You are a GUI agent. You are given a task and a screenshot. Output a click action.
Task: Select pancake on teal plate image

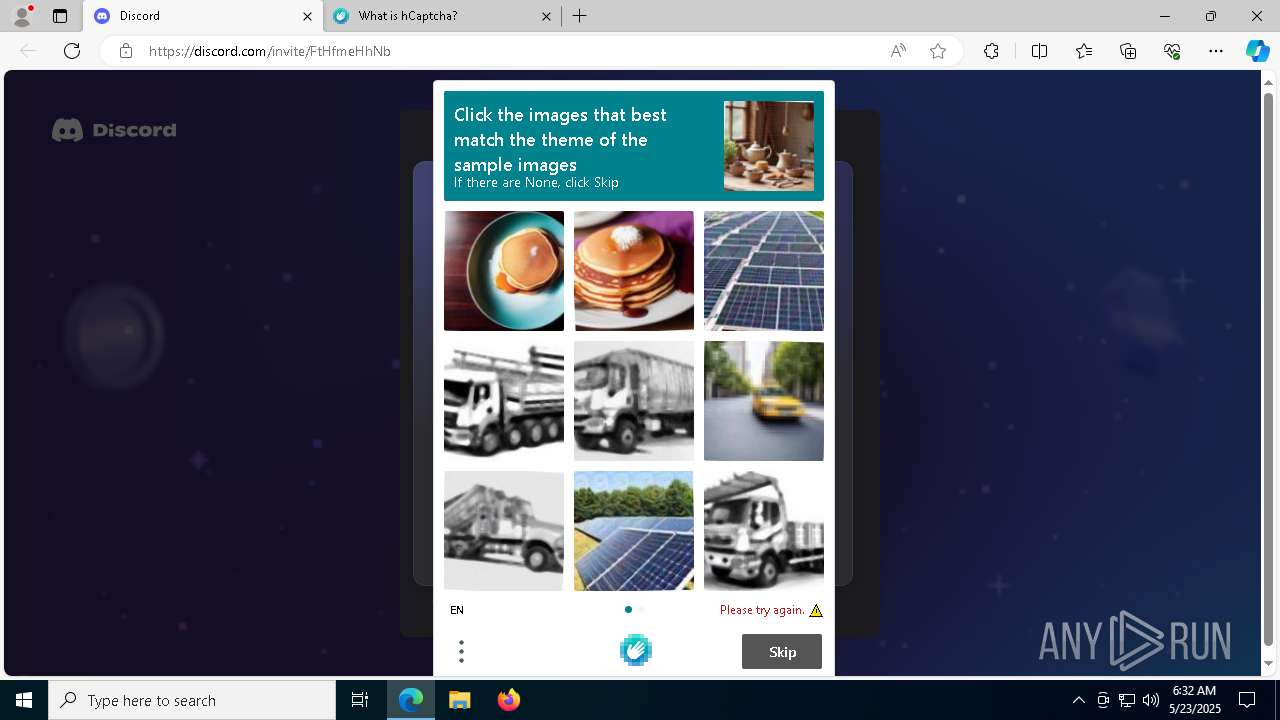504,271
